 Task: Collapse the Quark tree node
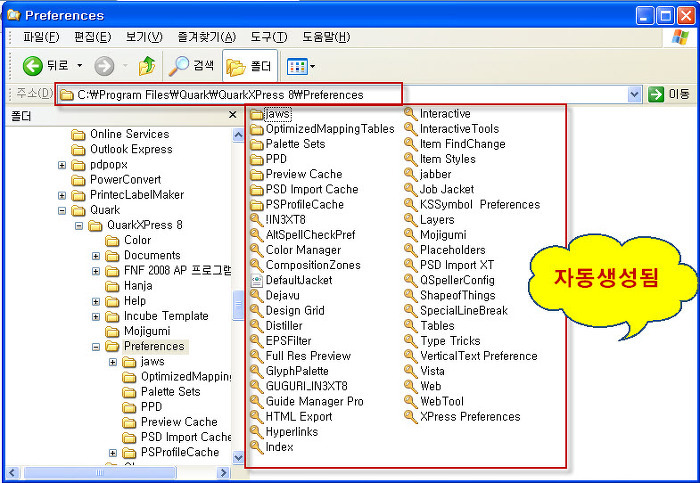62,211
